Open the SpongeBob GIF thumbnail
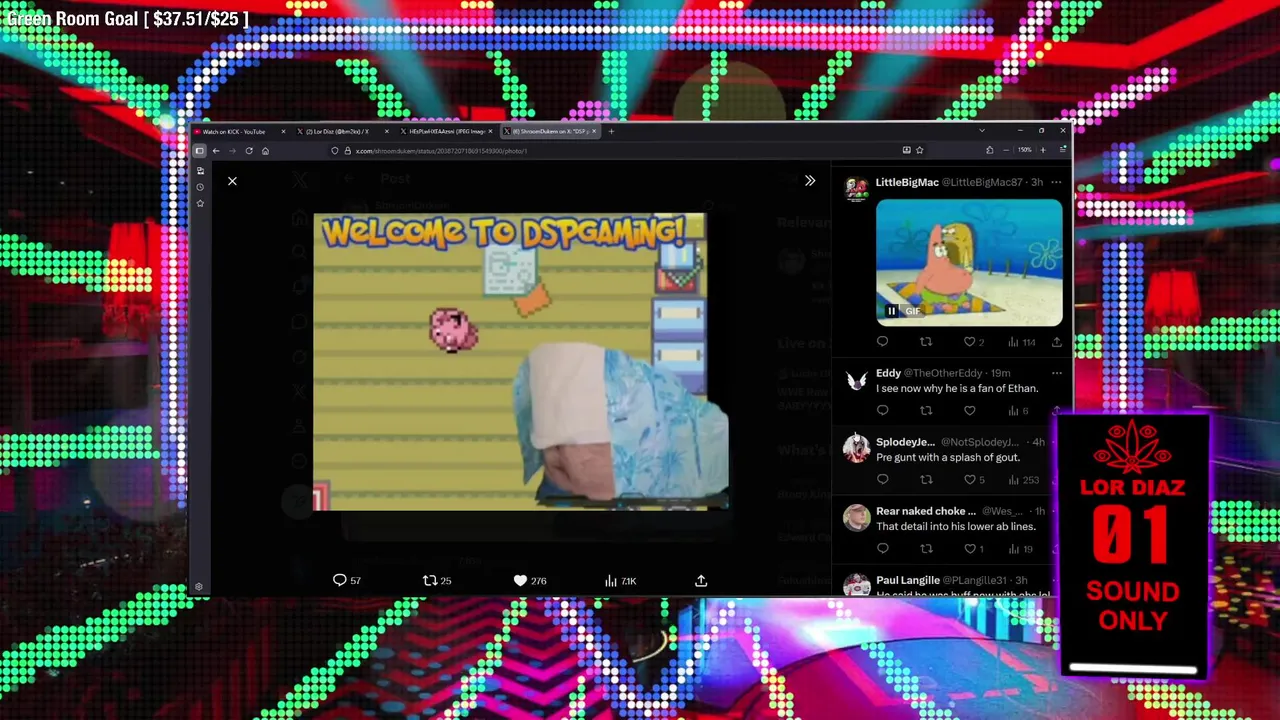This screenshot has height=720, width=1280. pyautogui.click(x=969, y=262)
